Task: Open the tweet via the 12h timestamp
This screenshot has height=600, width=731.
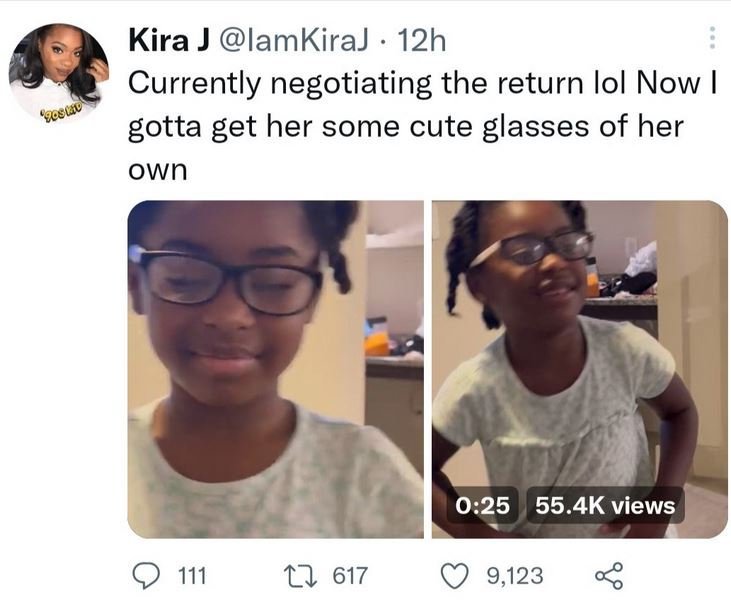Action: pos(421,40)
